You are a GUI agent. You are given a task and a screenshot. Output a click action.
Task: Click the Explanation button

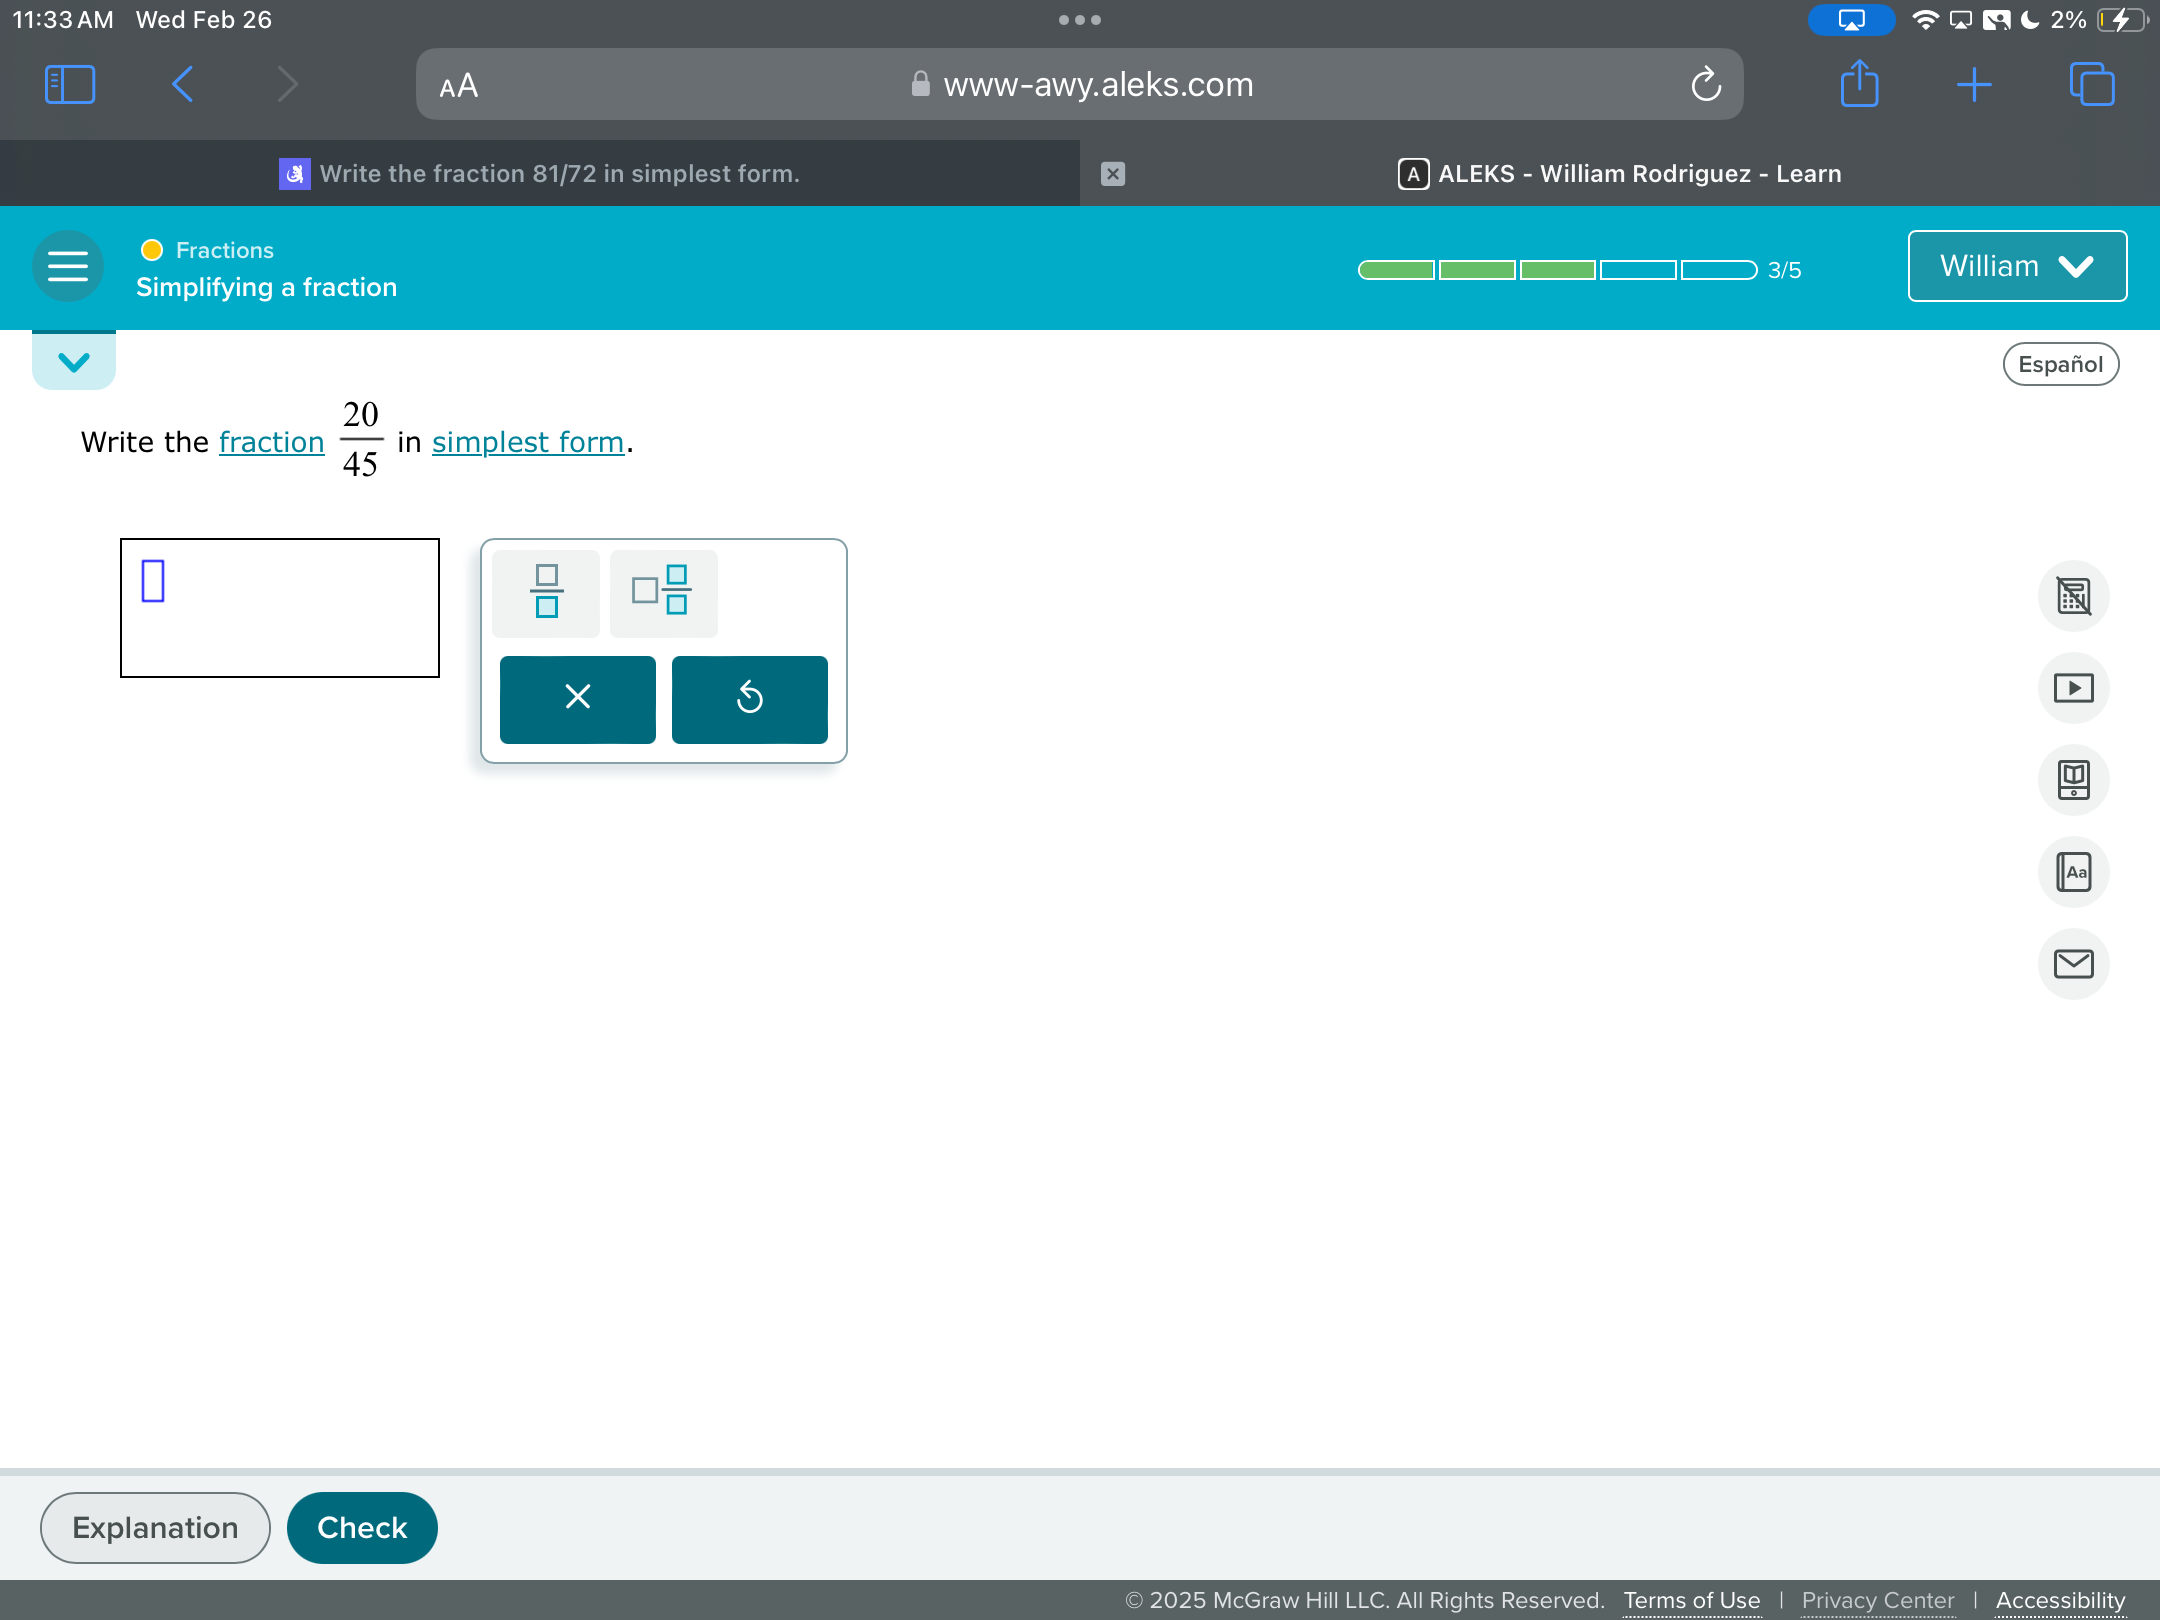155,1526
